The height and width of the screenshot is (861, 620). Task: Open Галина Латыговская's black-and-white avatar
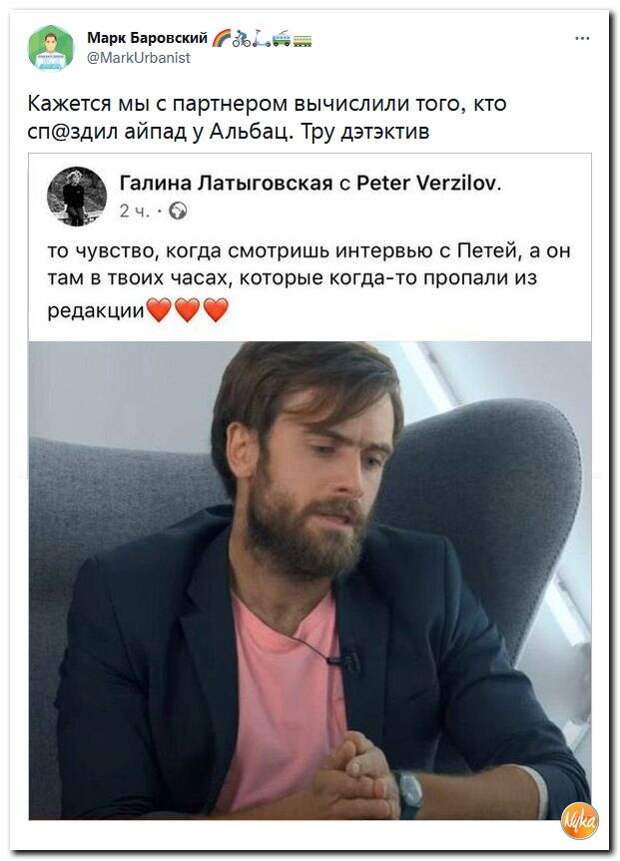click(x=77, y=196)
